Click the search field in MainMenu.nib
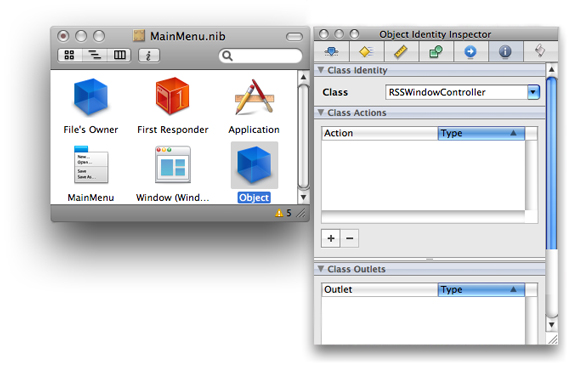 260,55
